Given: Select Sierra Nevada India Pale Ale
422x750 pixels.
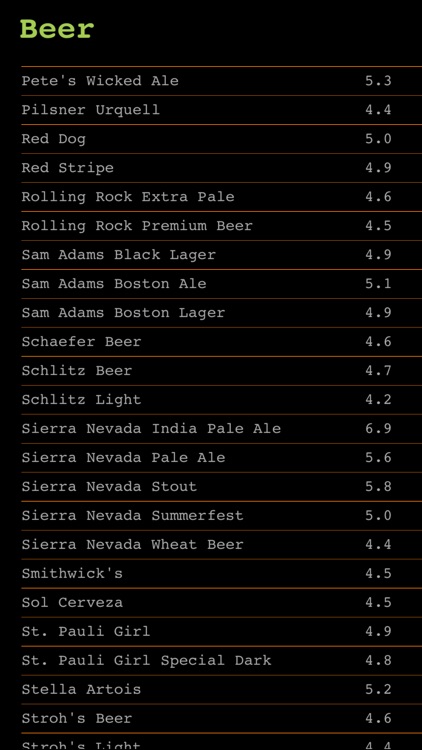Looking at the screenshot, I should coord(222,429).
